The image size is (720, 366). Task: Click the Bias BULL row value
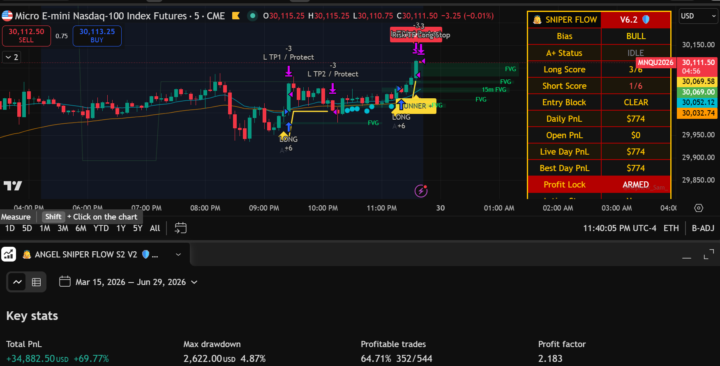pyautogui.click(x=636, y=36)
